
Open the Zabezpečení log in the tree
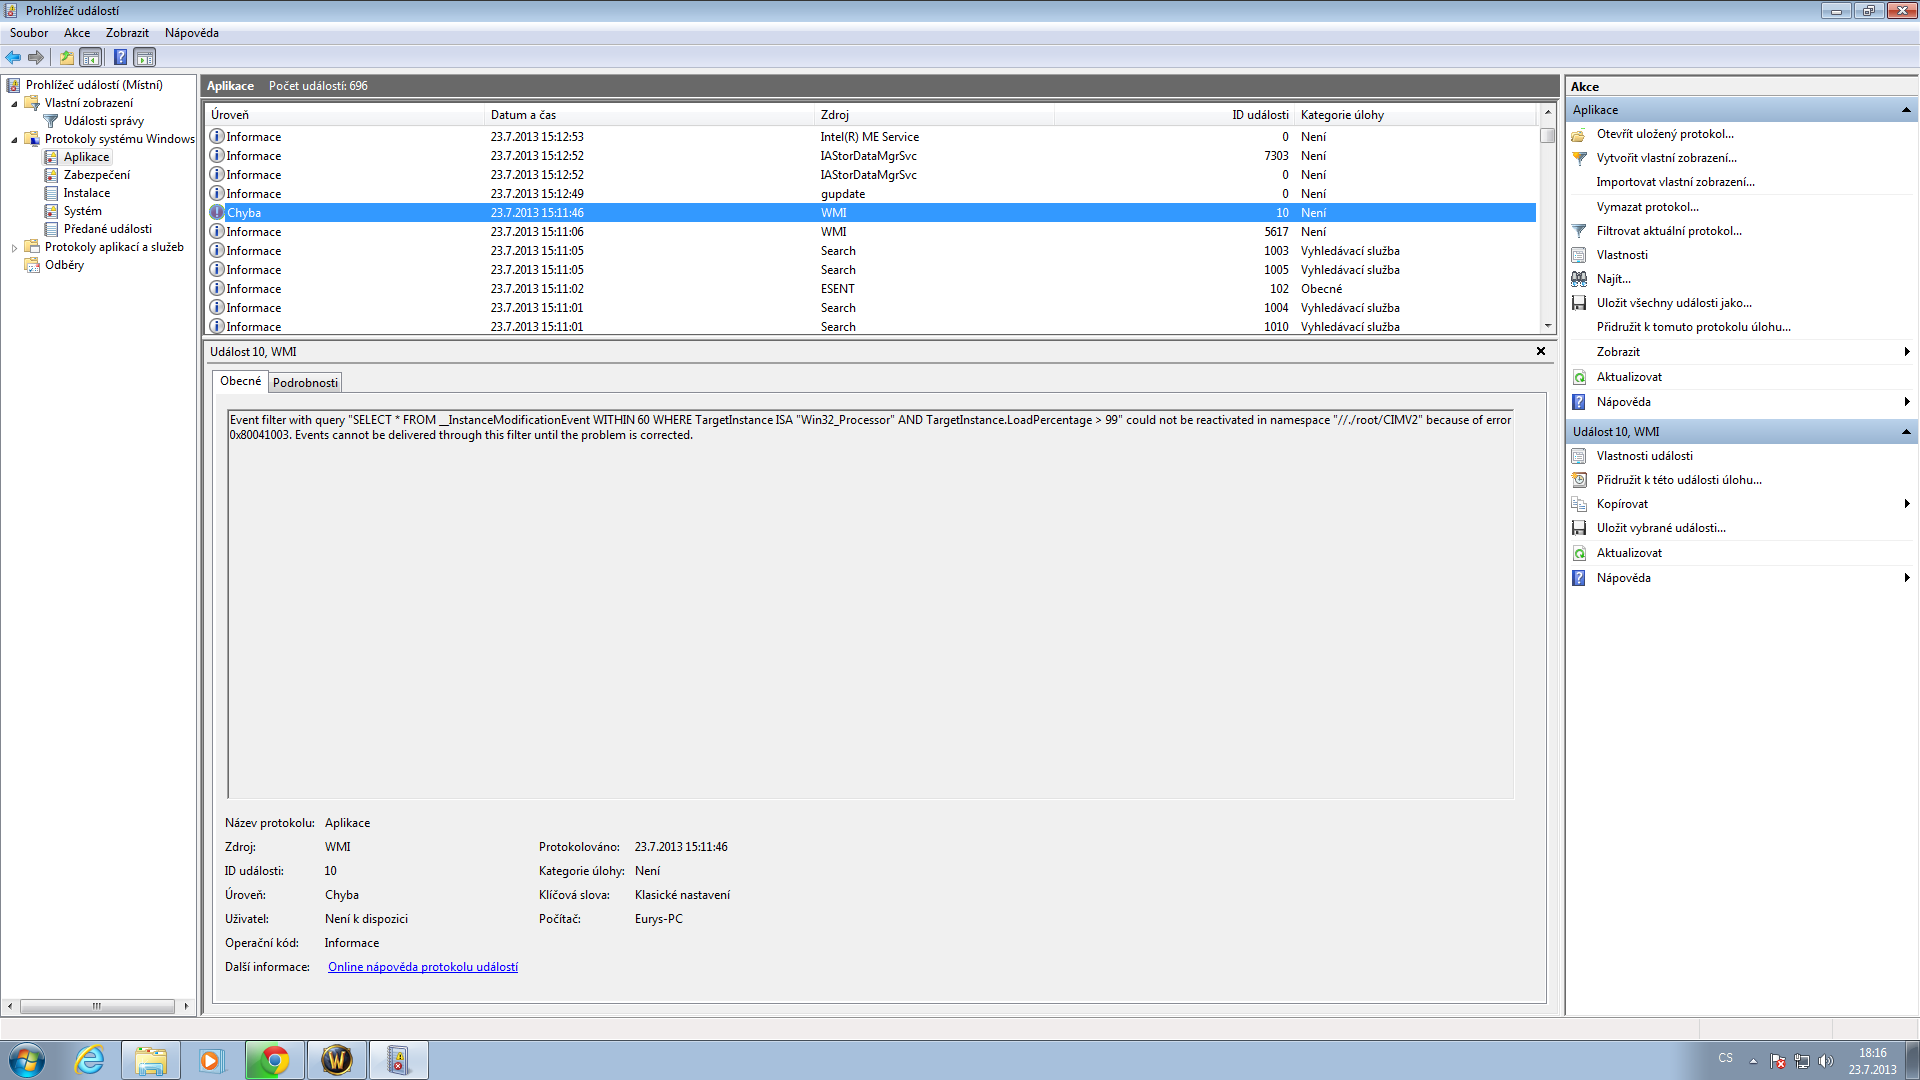pos(96,175)
